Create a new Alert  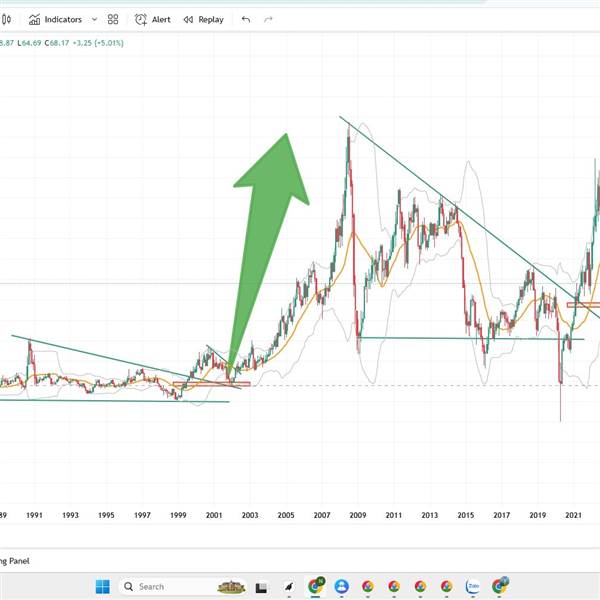point(153,20)
